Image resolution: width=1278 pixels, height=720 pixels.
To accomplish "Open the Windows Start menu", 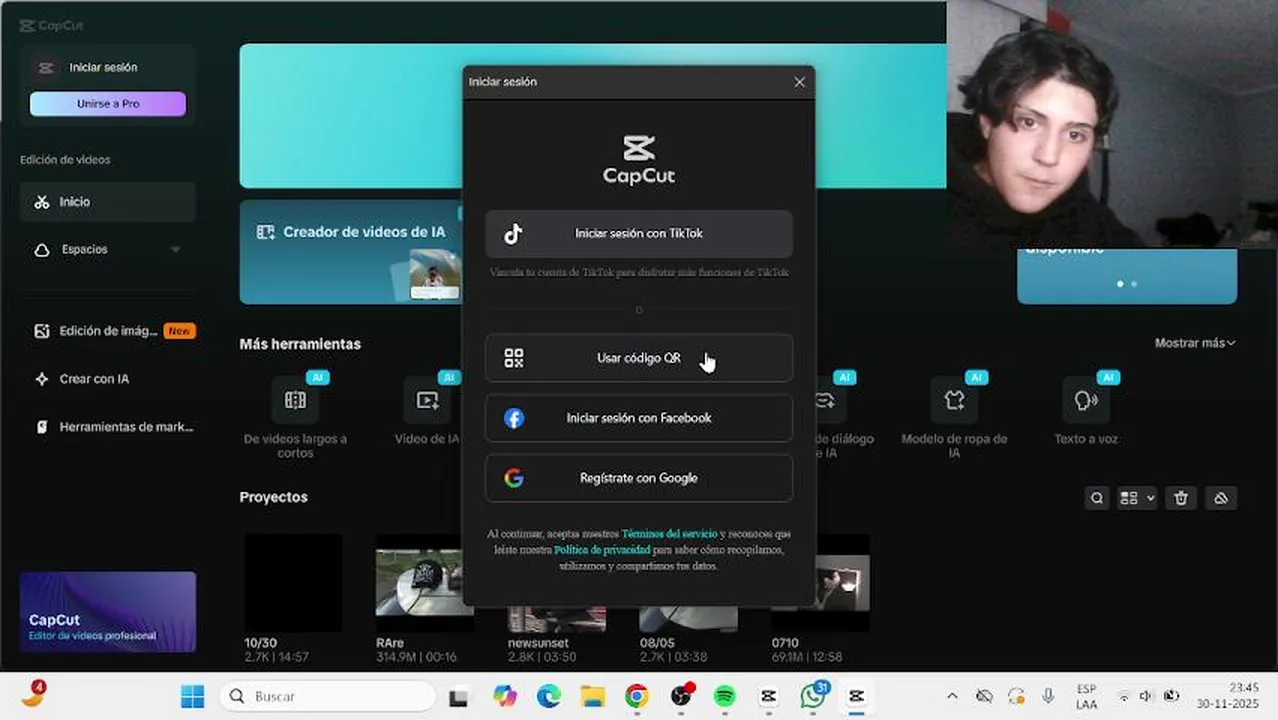I will [x=192, y=696].
